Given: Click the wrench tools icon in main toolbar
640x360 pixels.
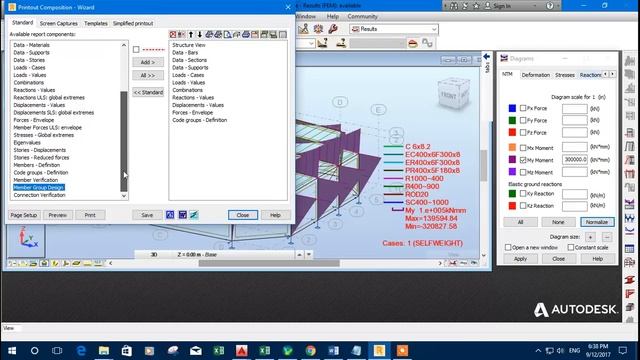Looking at the screenshot, I should 333,29.
